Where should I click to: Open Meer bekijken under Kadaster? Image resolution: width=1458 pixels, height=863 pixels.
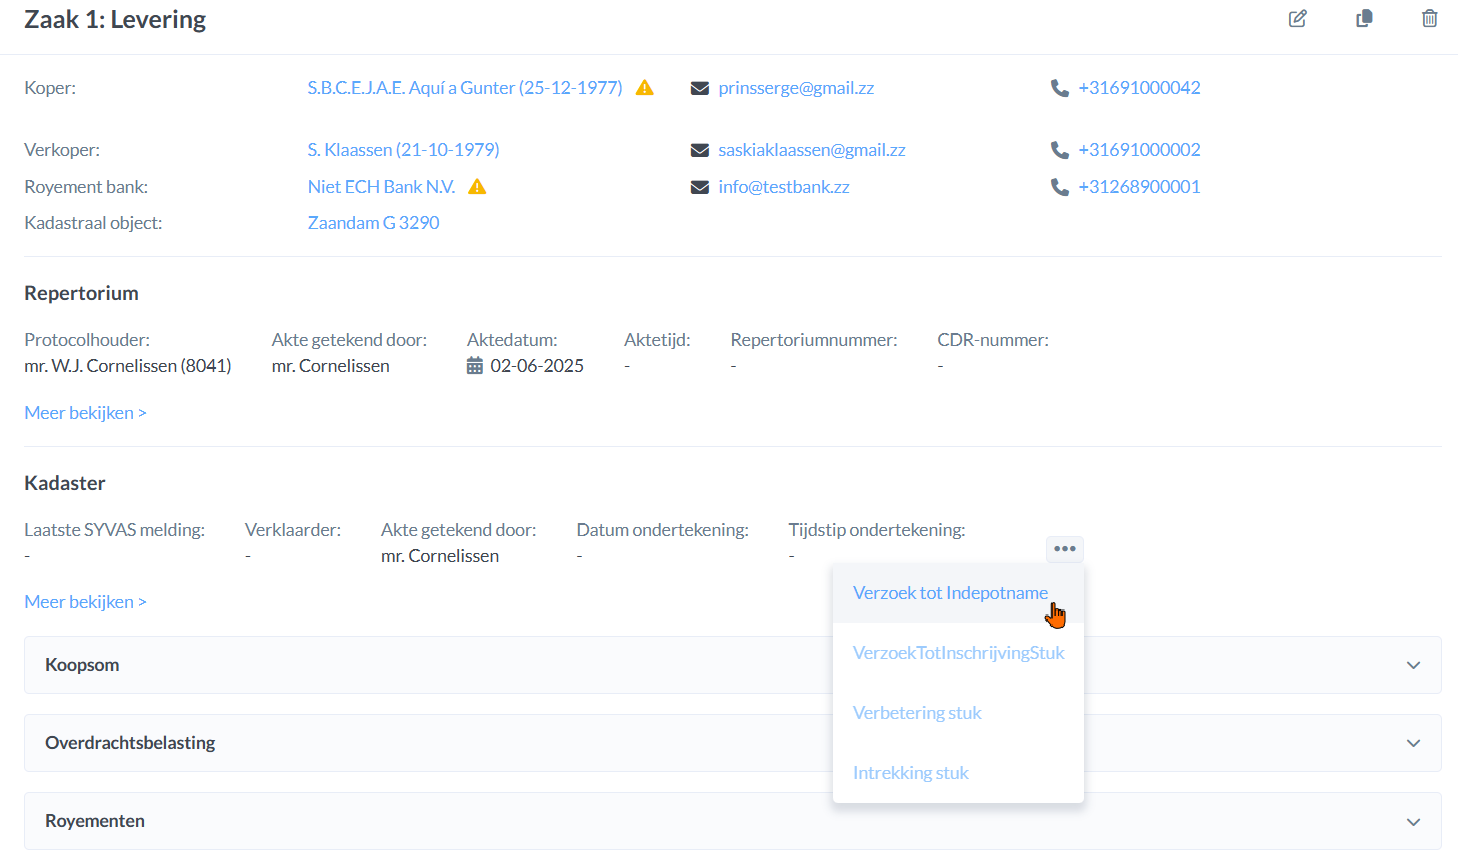(x=85, y=602)
